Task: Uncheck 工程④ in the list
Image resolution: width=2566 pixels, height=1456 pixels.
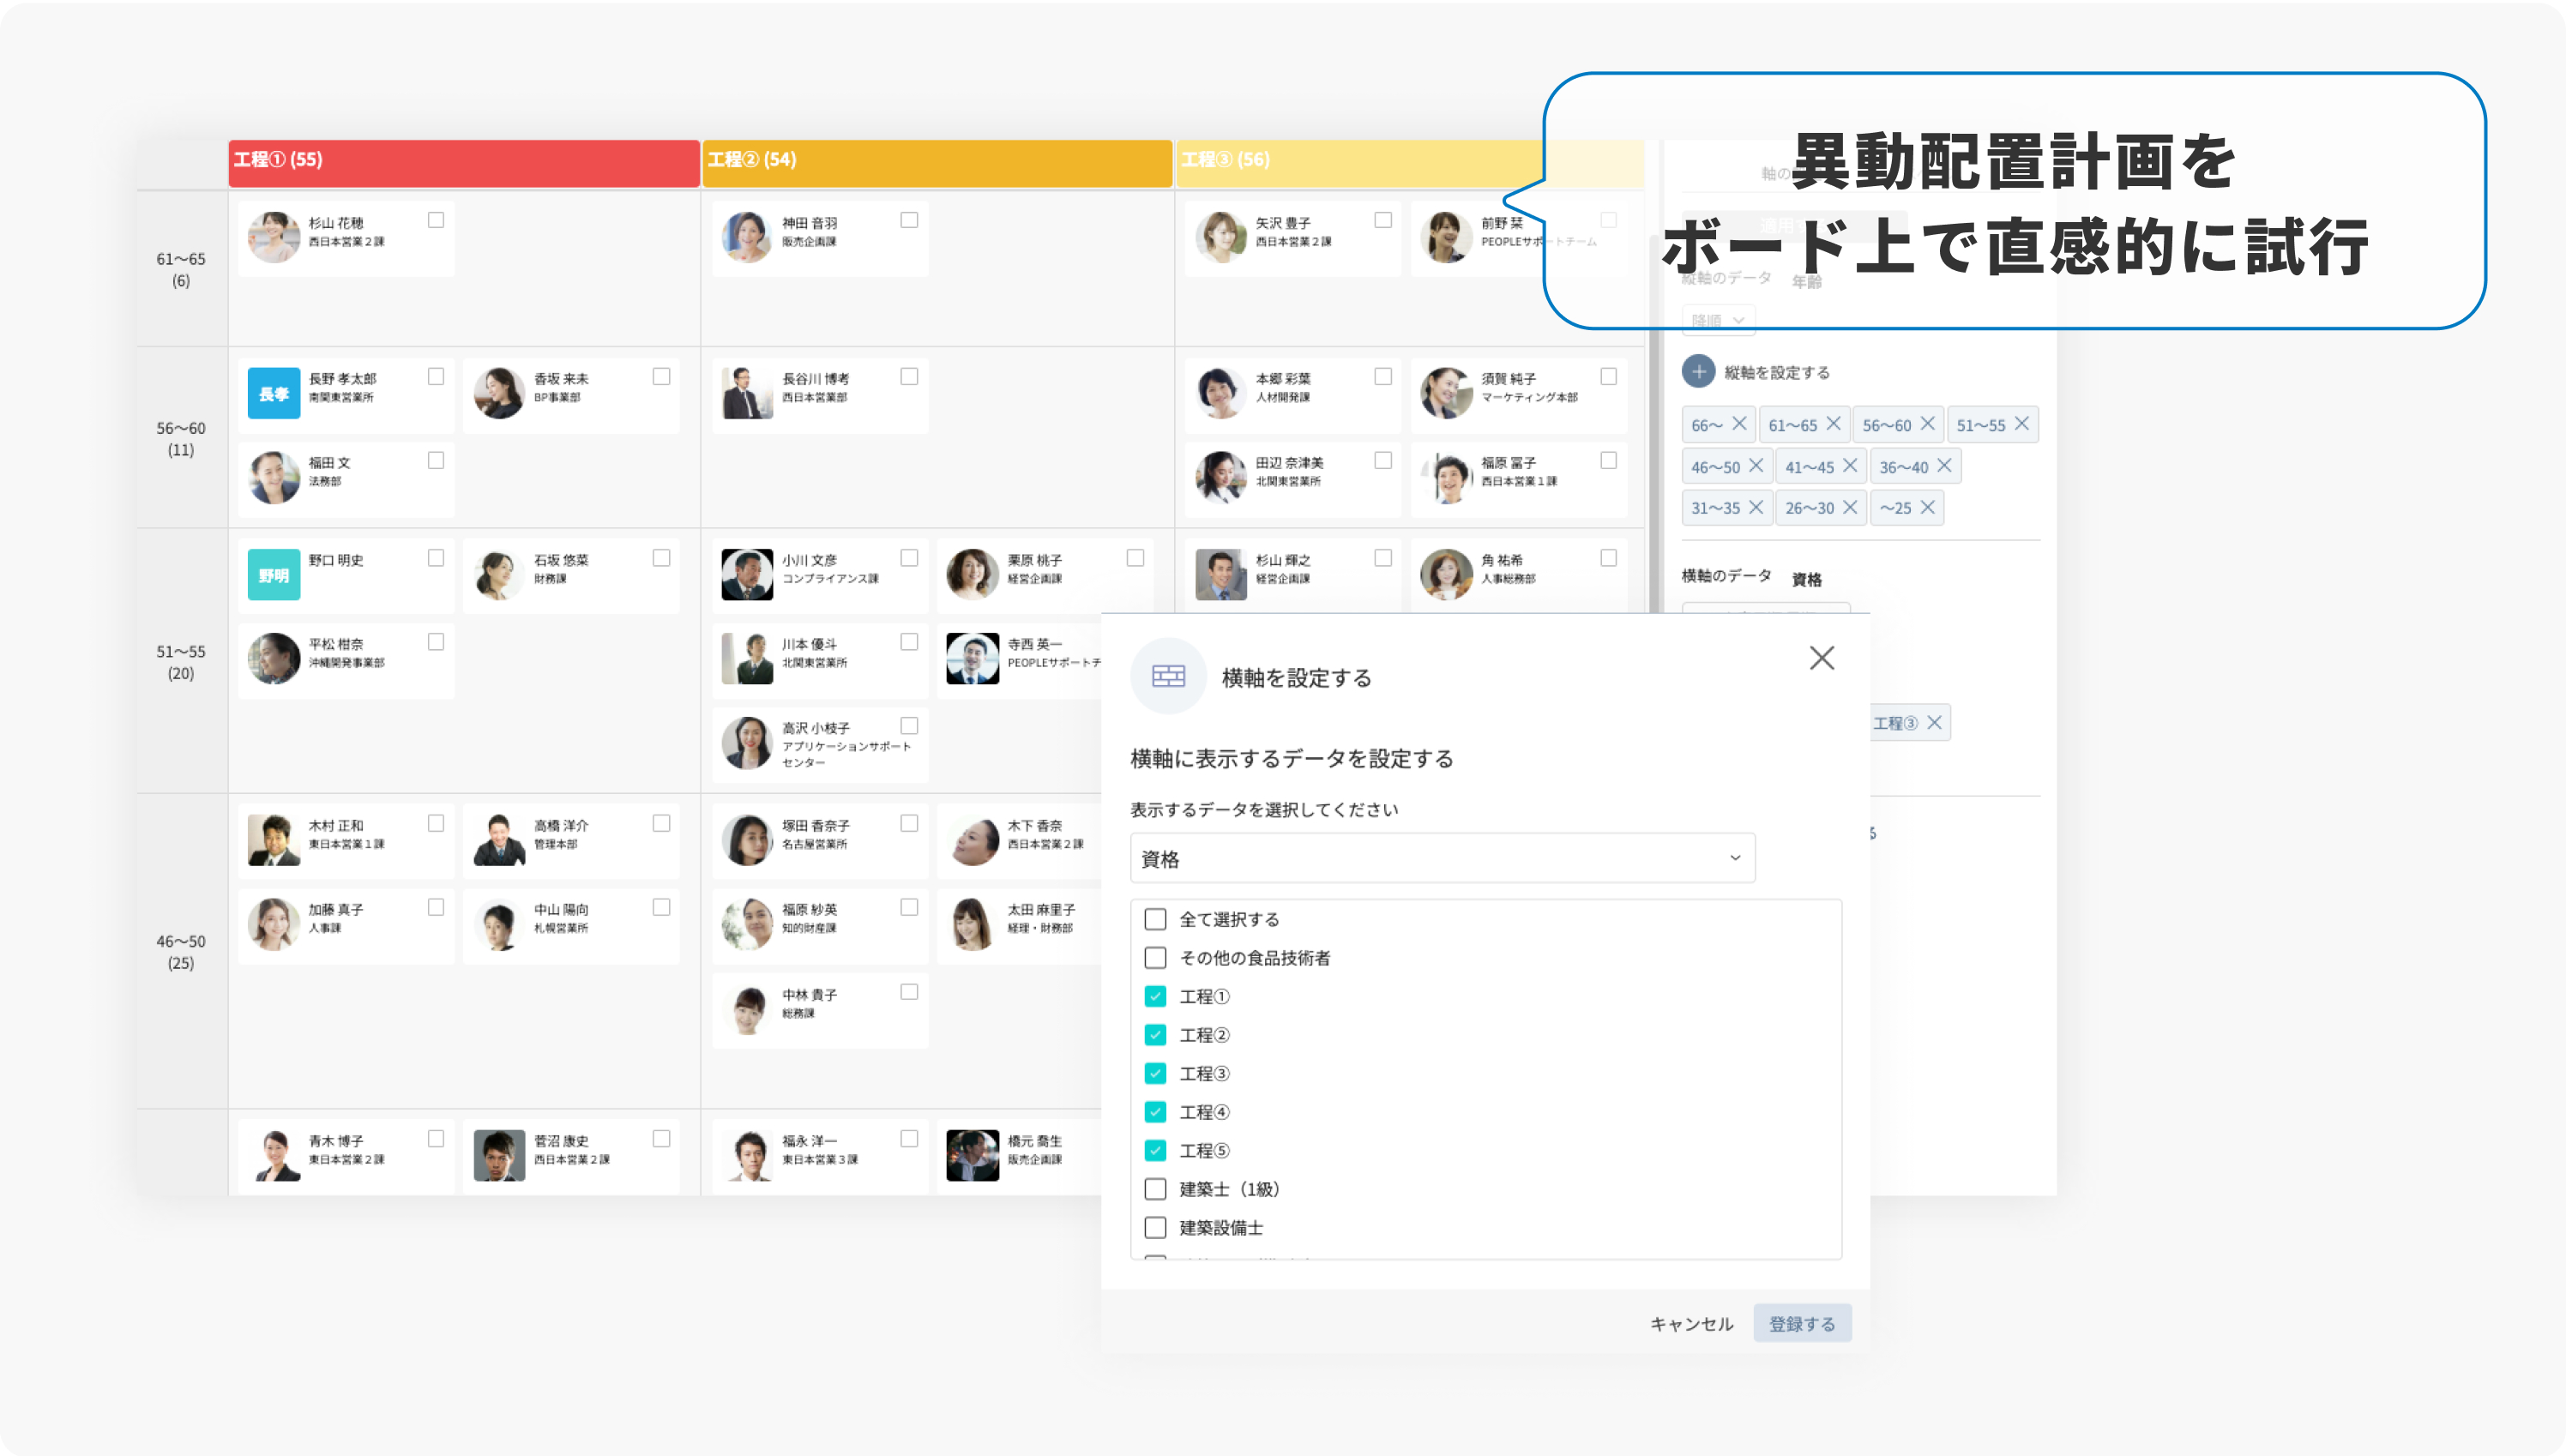Action: [x=1155, y=1112]
